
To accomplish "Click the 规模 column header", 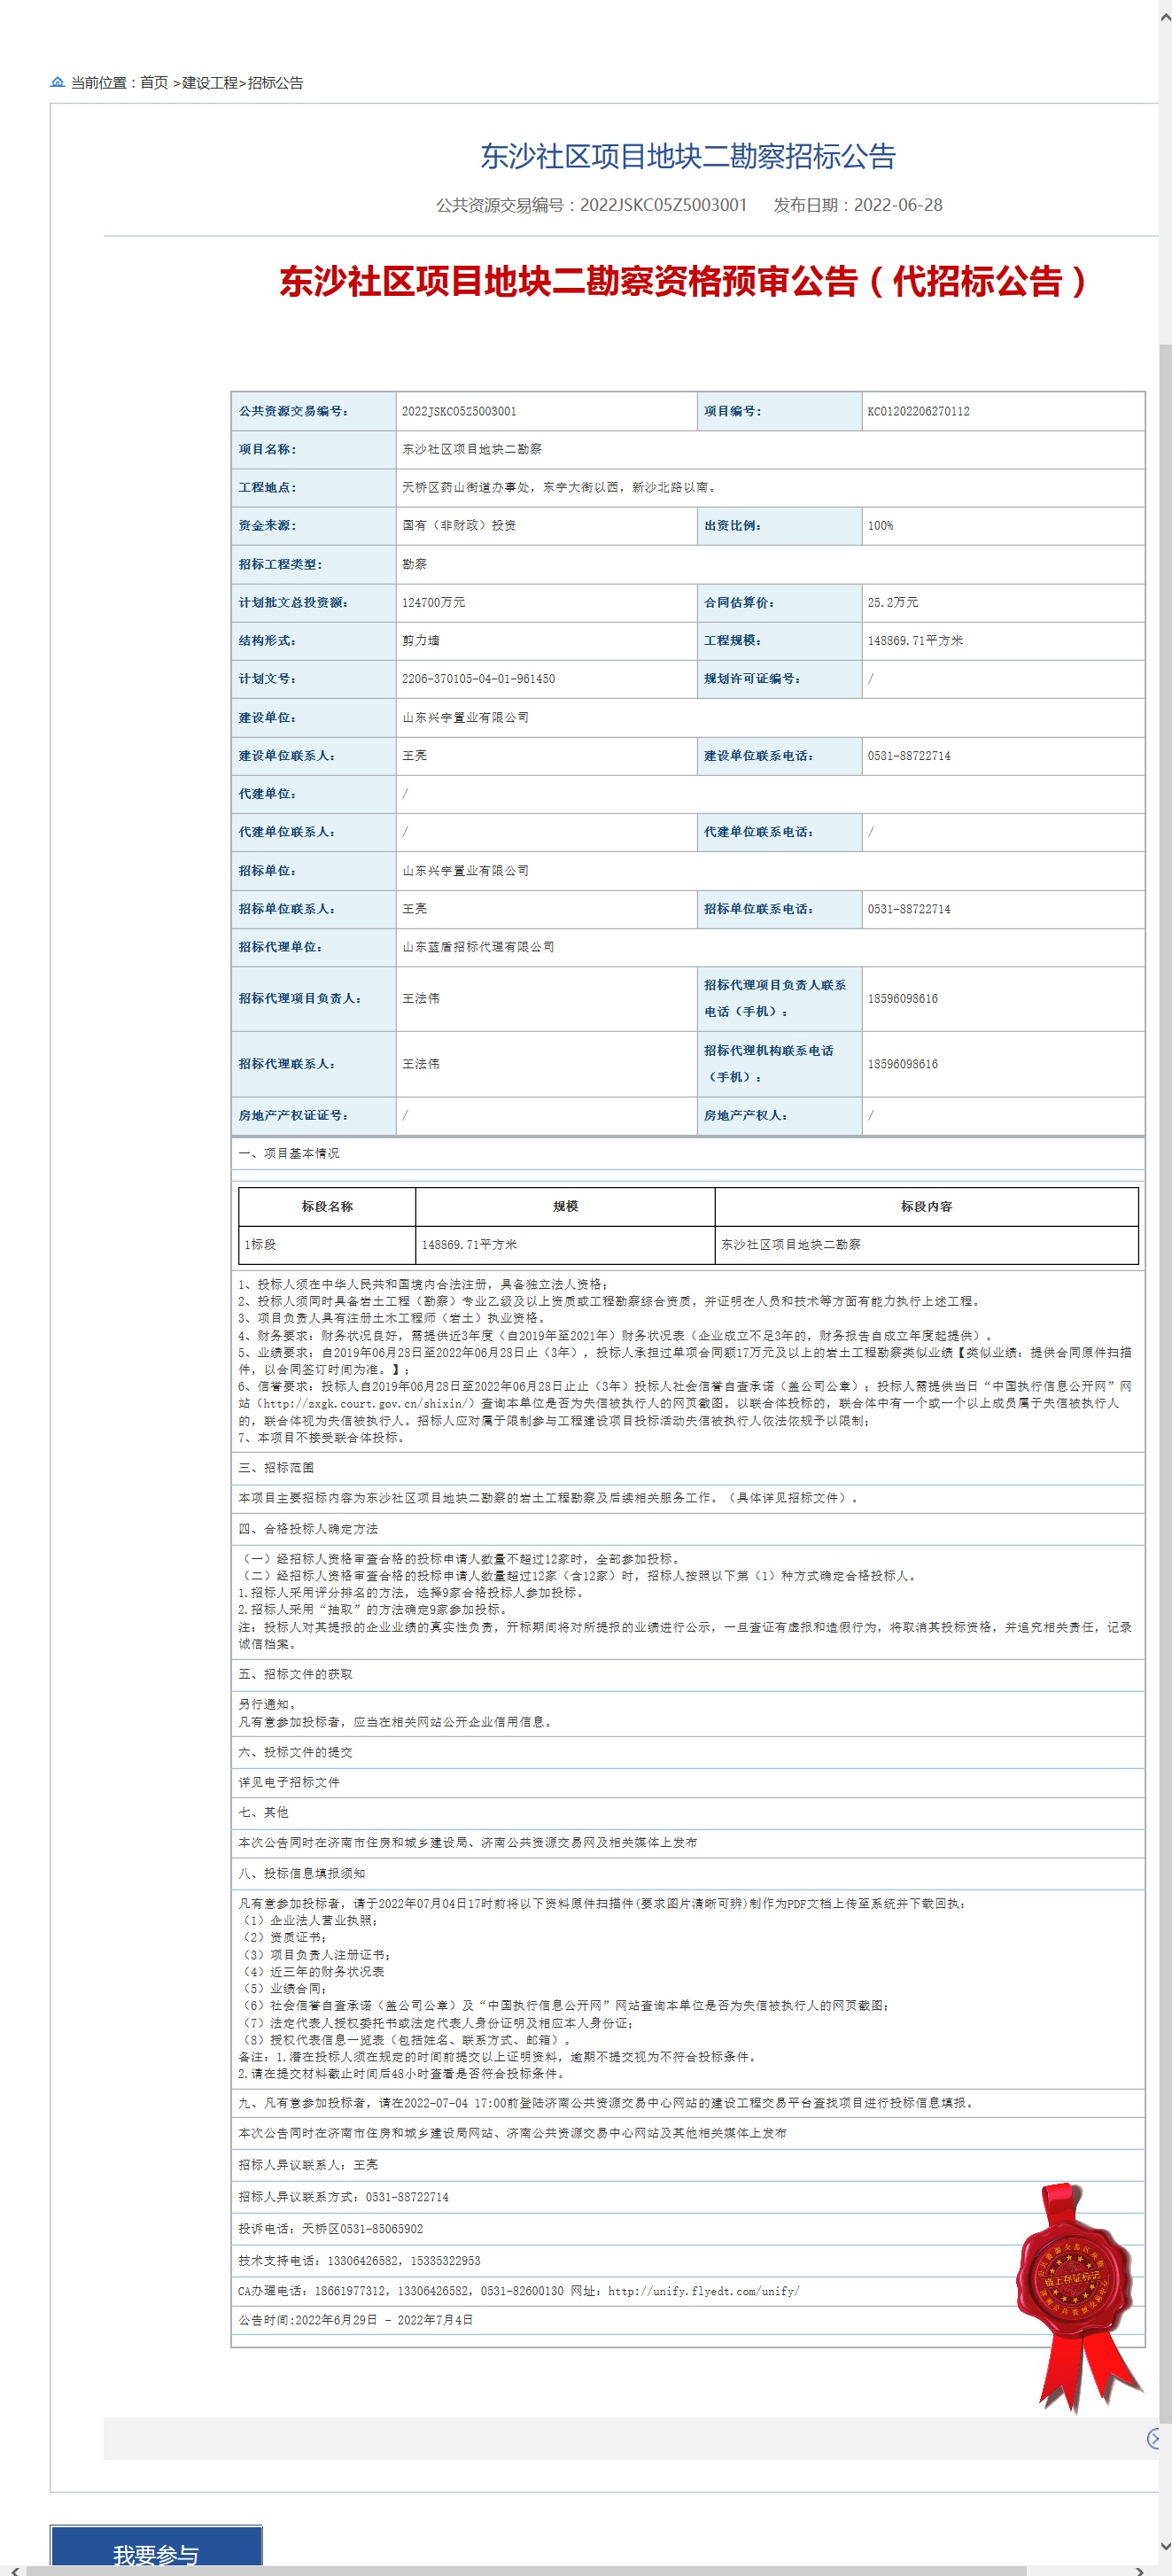I will (x=565, y=1207).
